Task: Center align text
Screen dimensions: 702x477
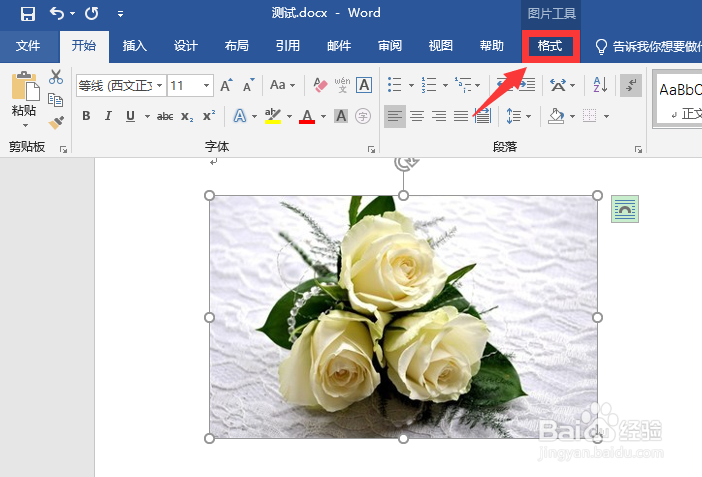Action: [x=417, y=116]
